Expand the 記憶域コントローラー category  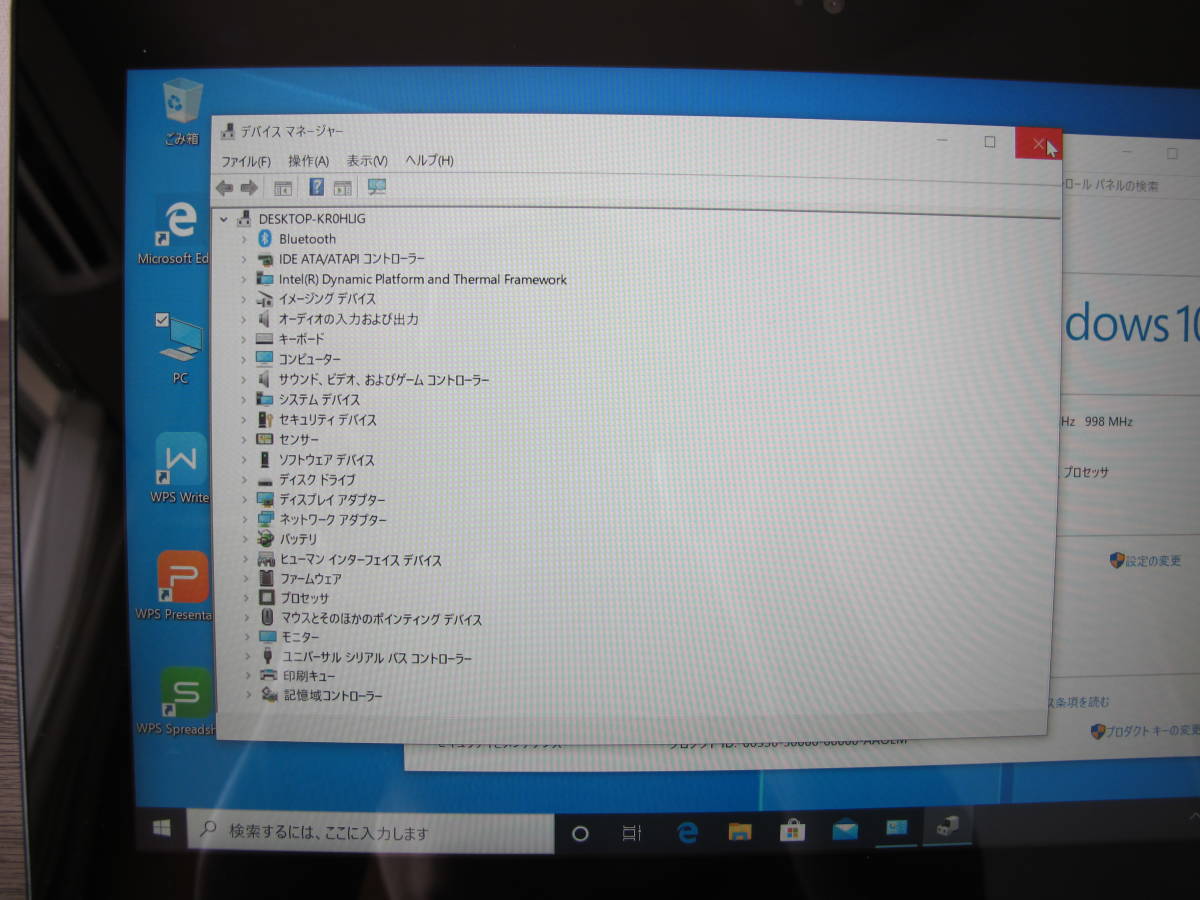(x=248, y=695)
